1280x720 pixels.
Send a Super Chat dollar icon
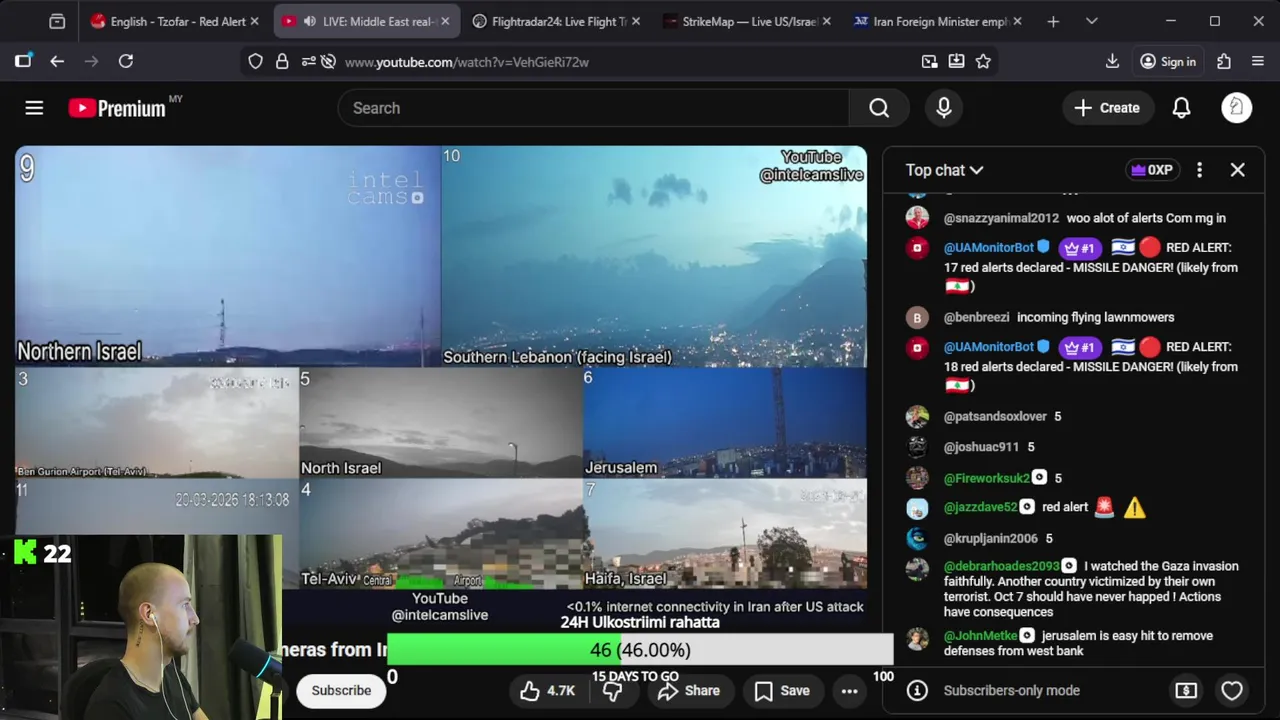click(1185, 690)
